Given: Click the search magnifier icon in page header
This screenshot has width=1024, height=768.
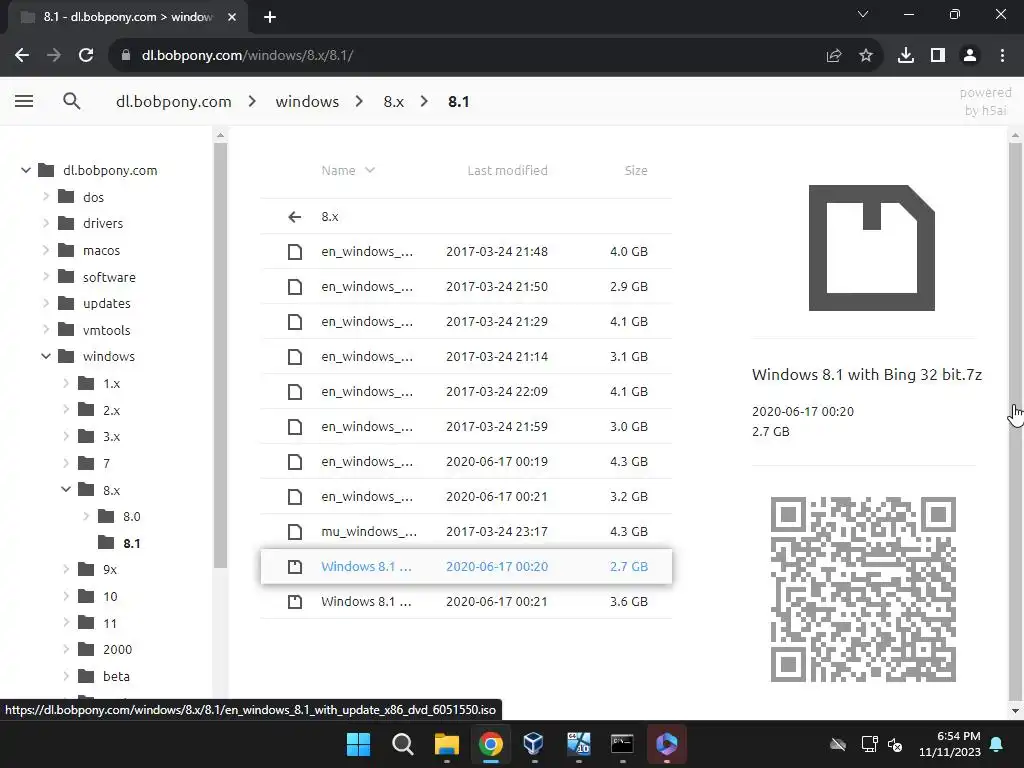Looking at the screenshot, I should pos(72,101).
